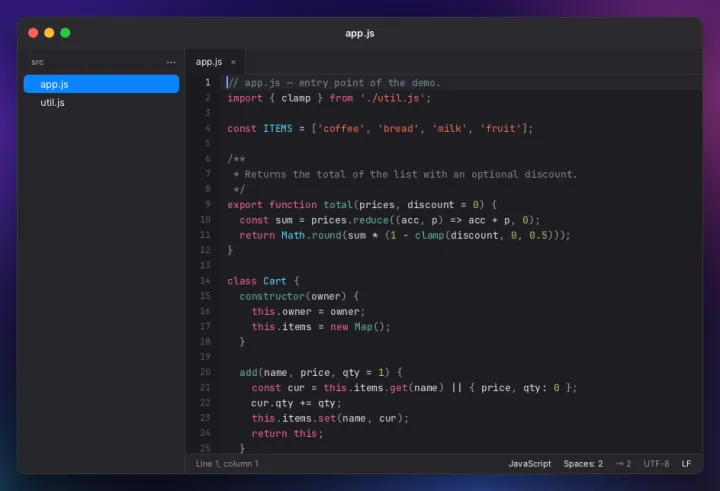Open the UTF-8 encoding selector
The width and height of the screenshot is (720, 491).
pos(656,463)
